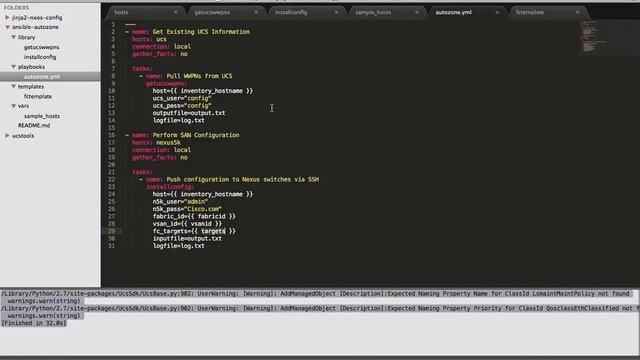The image size is (640, 360).
Task: Click line number 16 in gutter
Action: point(111,135)
